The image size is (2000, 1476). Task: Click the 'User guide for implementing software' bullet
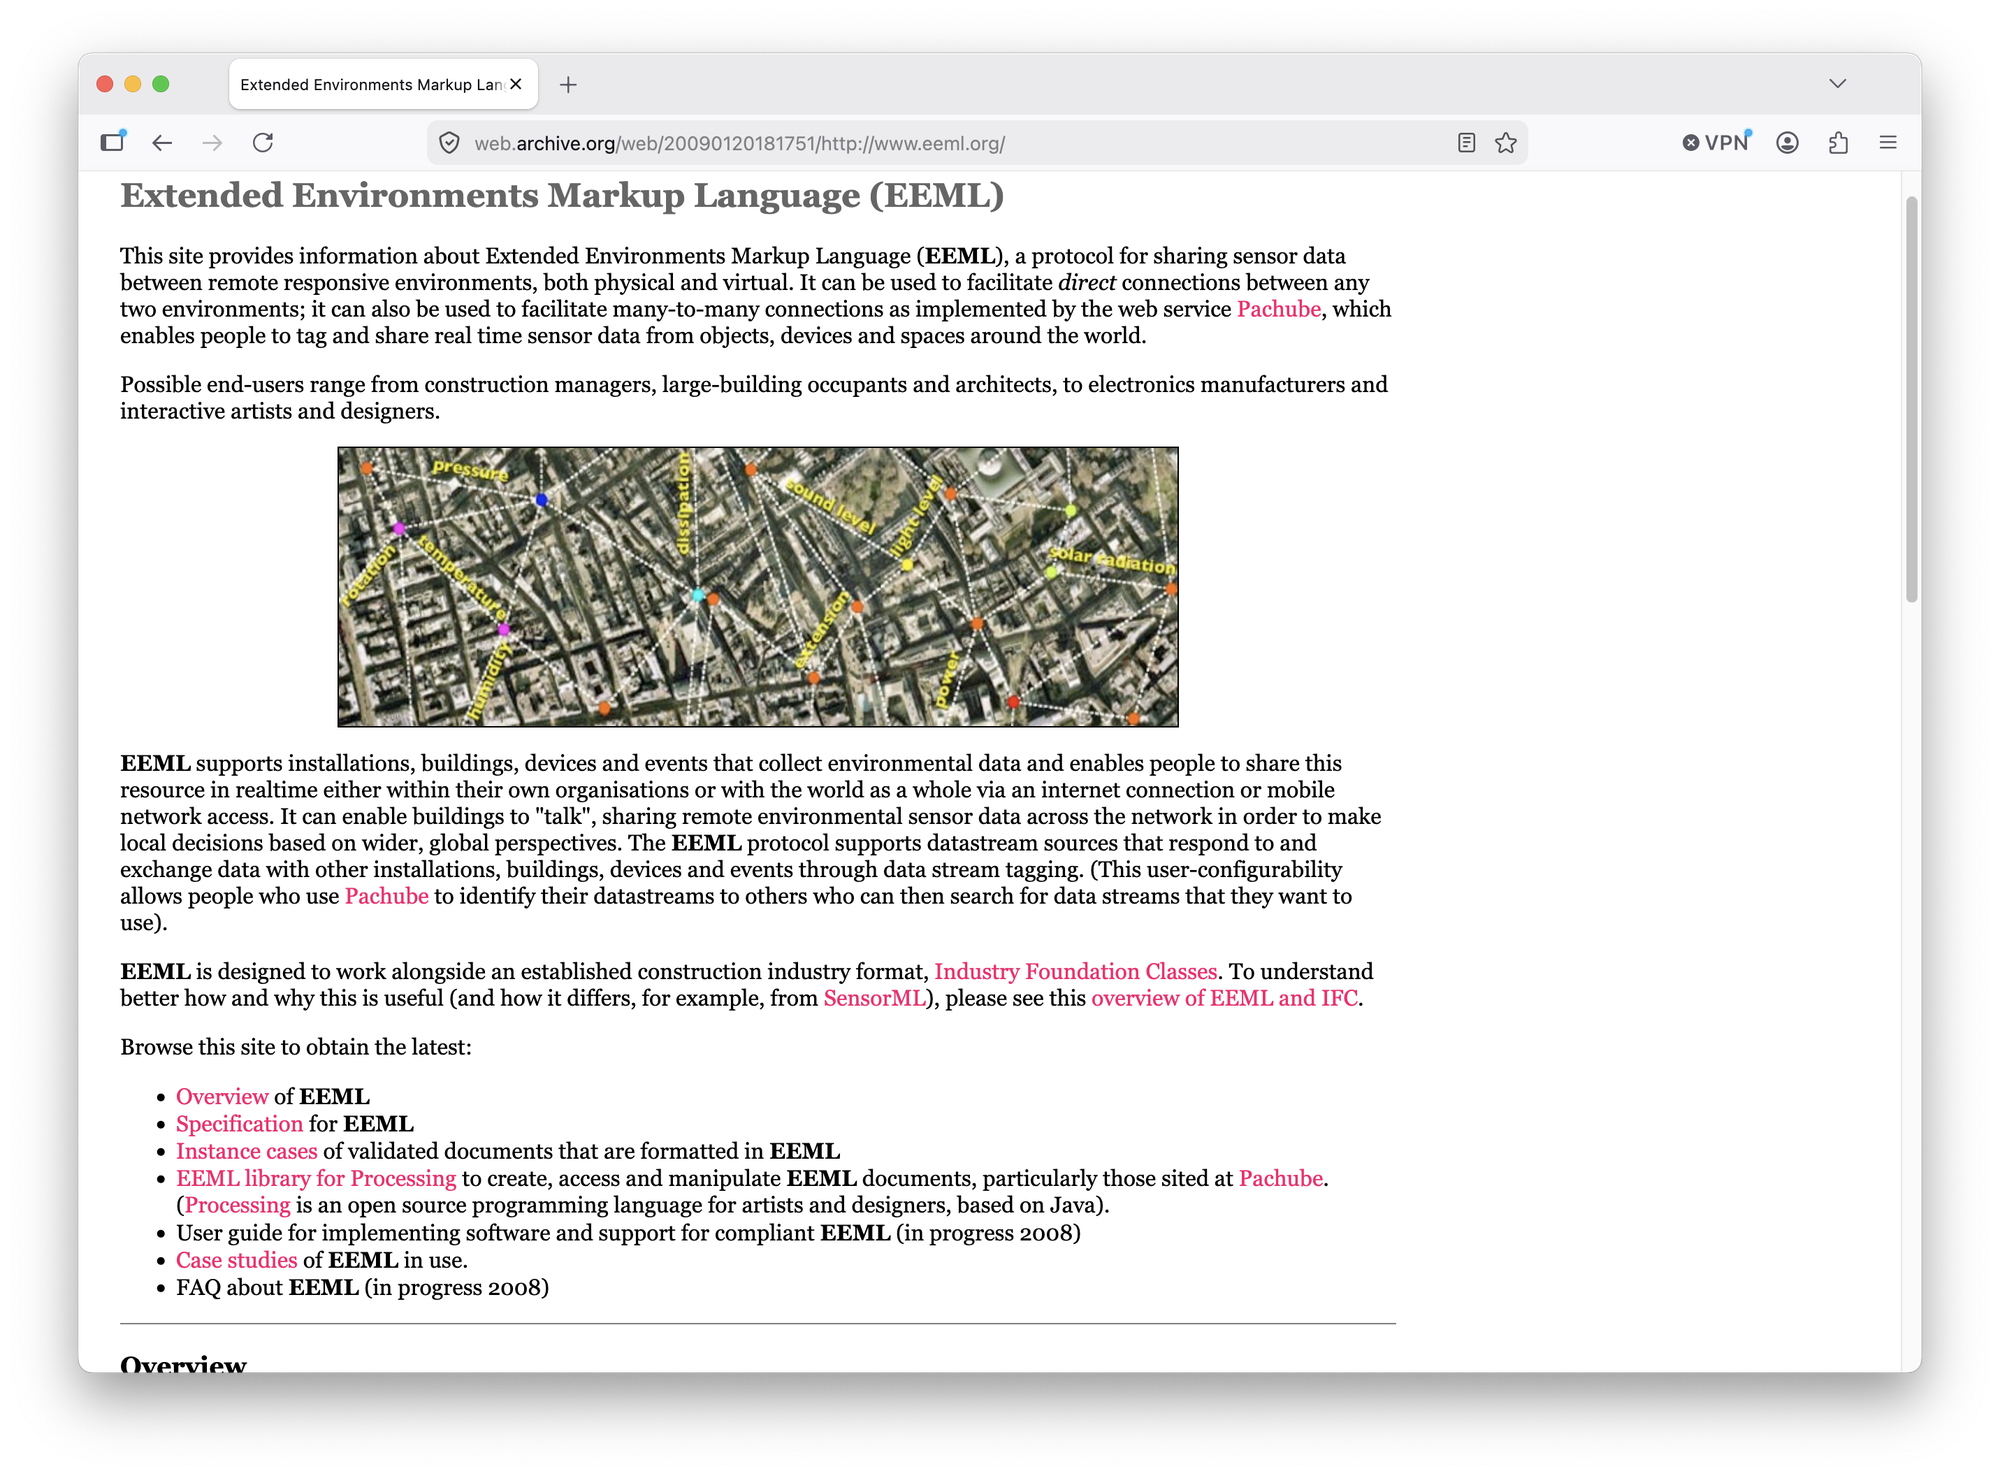click(628, 1233)
